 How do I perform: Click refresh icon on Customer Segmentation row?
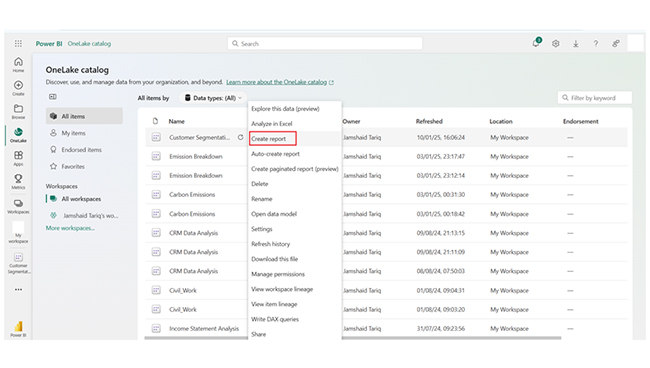(x=240, y=137)
